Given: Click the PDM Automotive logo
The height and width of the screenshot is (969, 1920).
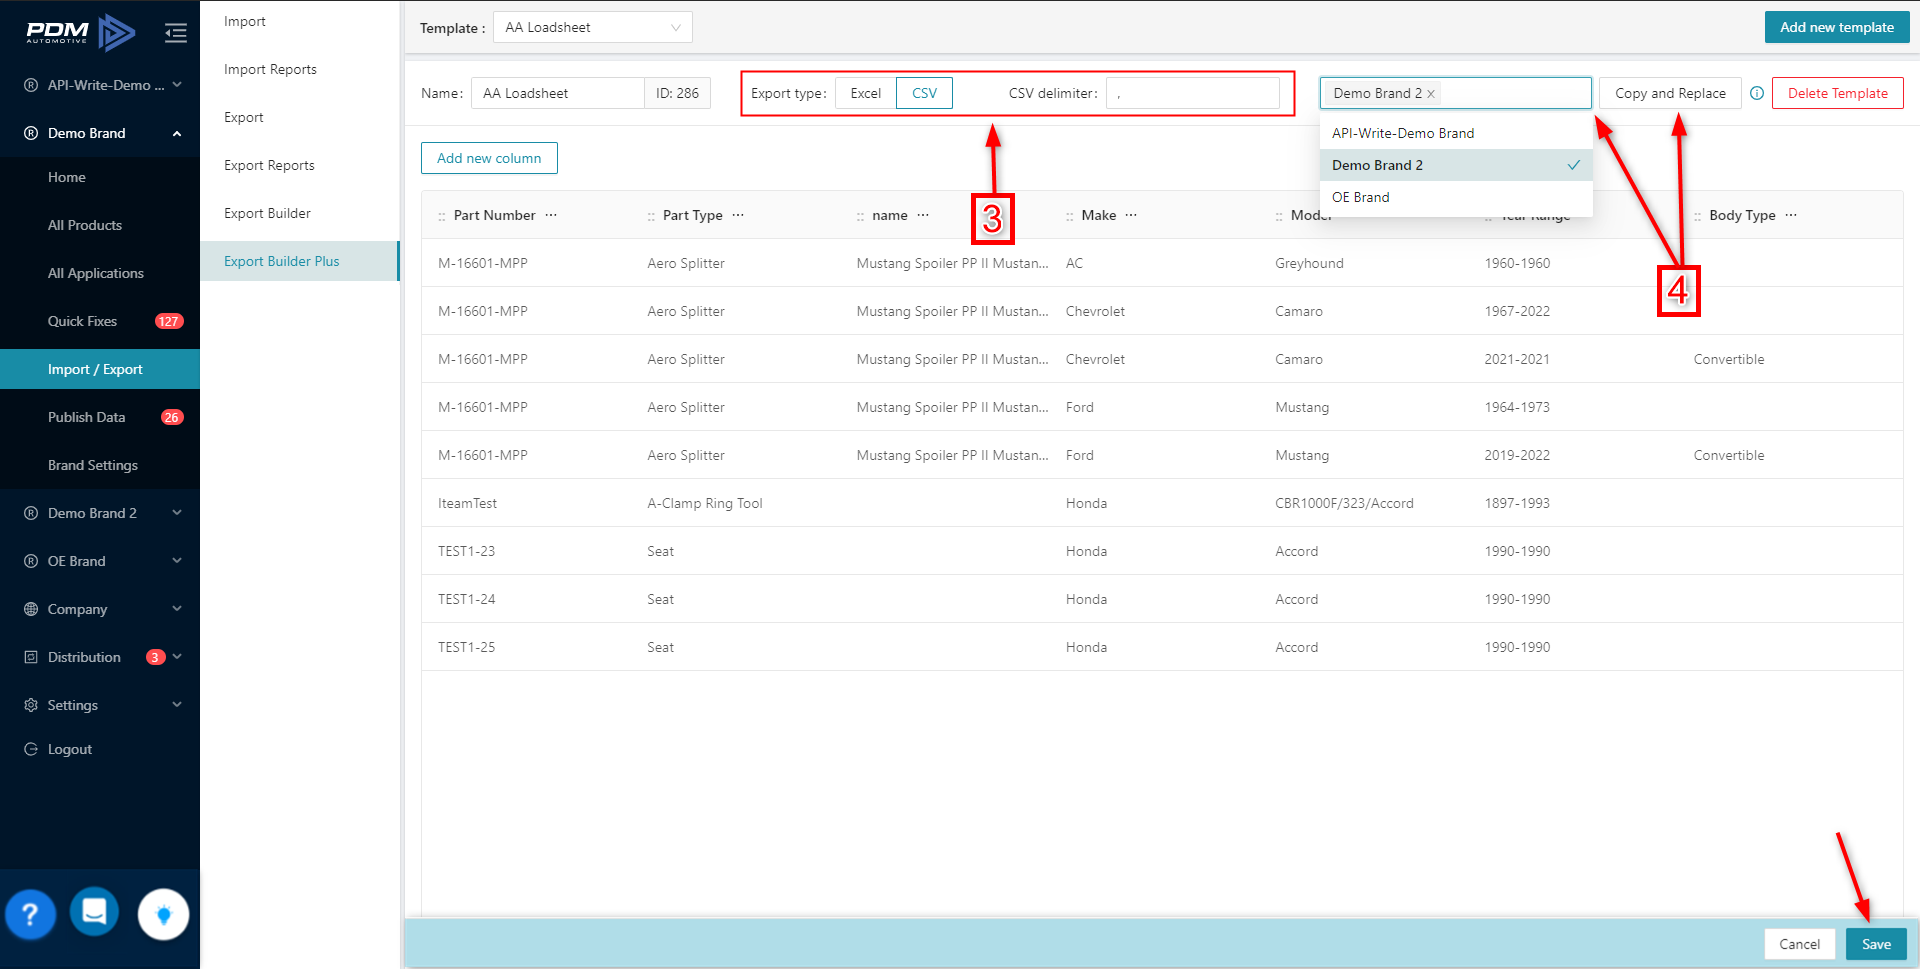Looking at the screenshot, I should pos(80,33).
